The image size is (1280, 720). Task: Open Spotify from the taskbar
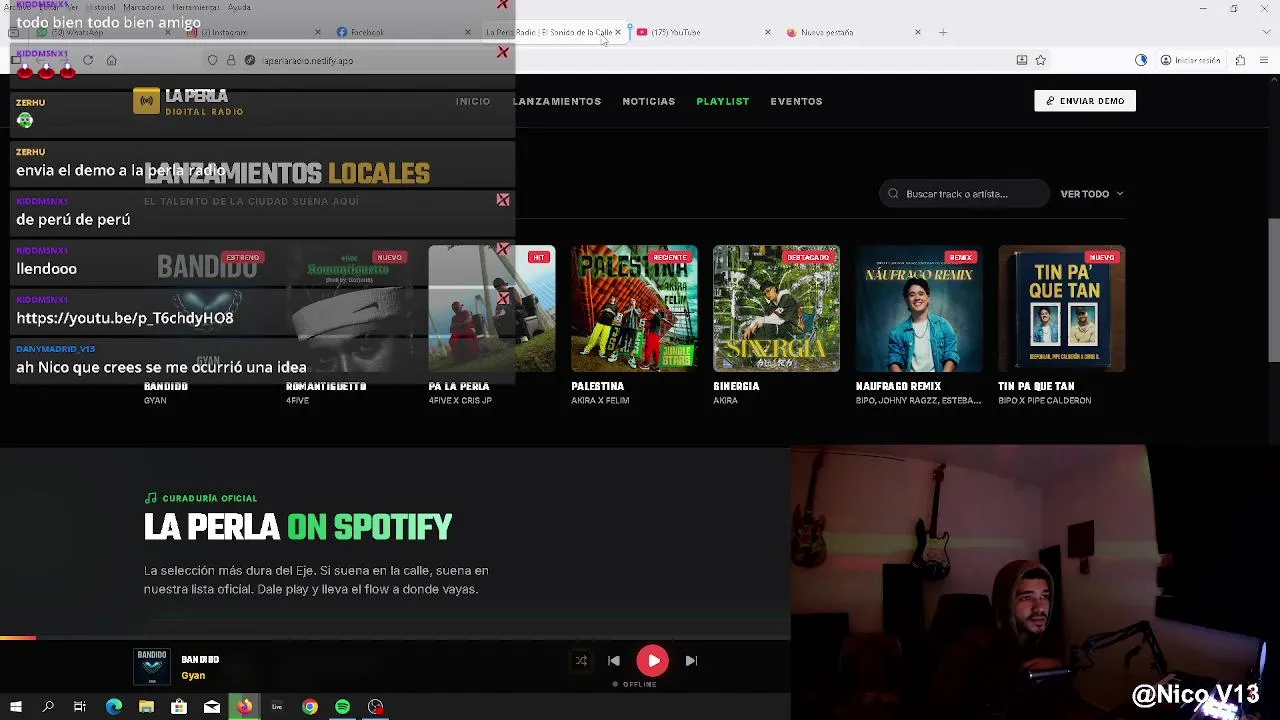pos(343,707)
